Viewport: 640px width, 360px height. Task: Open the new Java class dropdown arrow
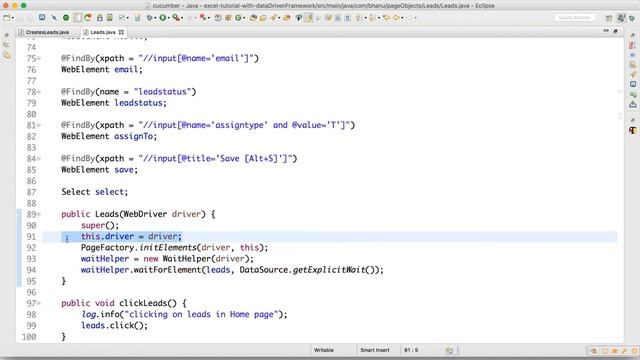244,18
